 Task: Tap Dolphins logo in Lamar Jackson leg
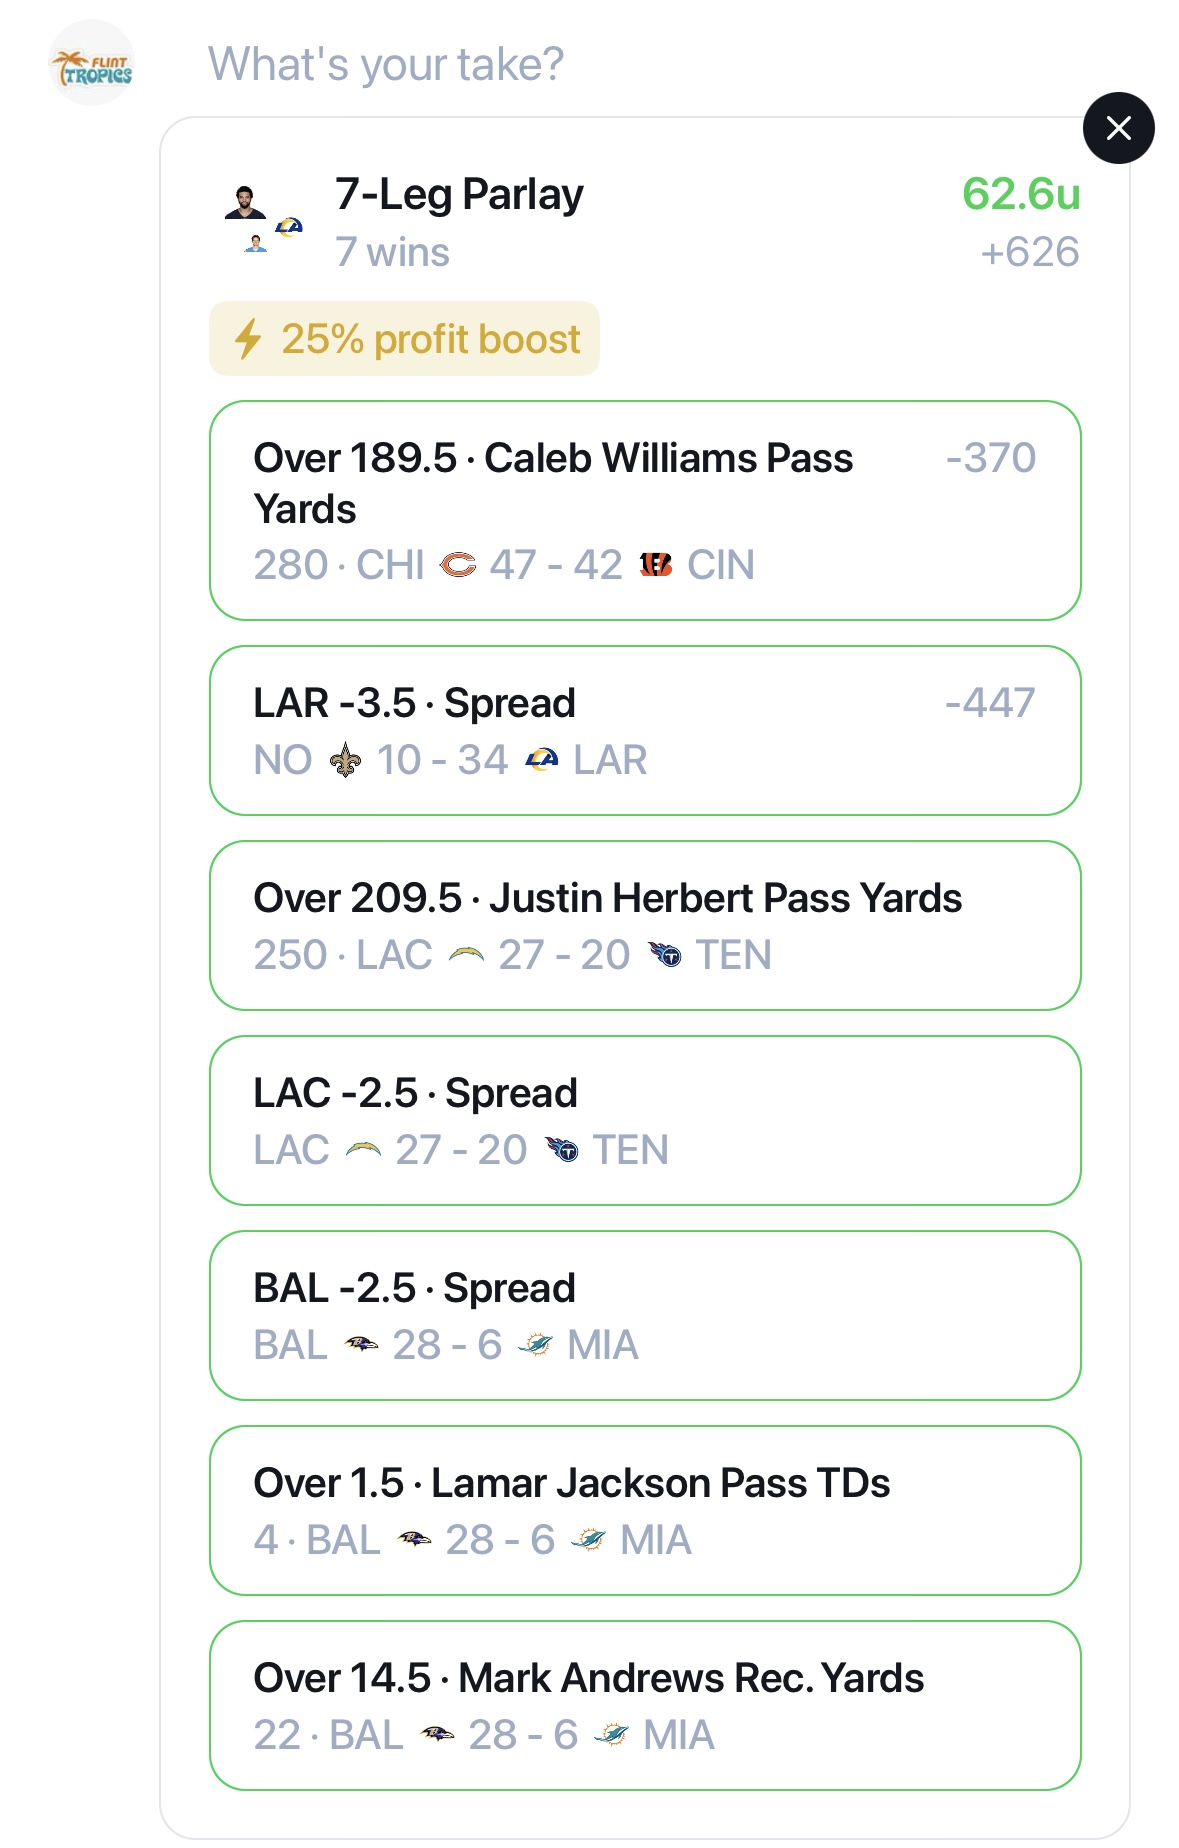pos(588,1540)
